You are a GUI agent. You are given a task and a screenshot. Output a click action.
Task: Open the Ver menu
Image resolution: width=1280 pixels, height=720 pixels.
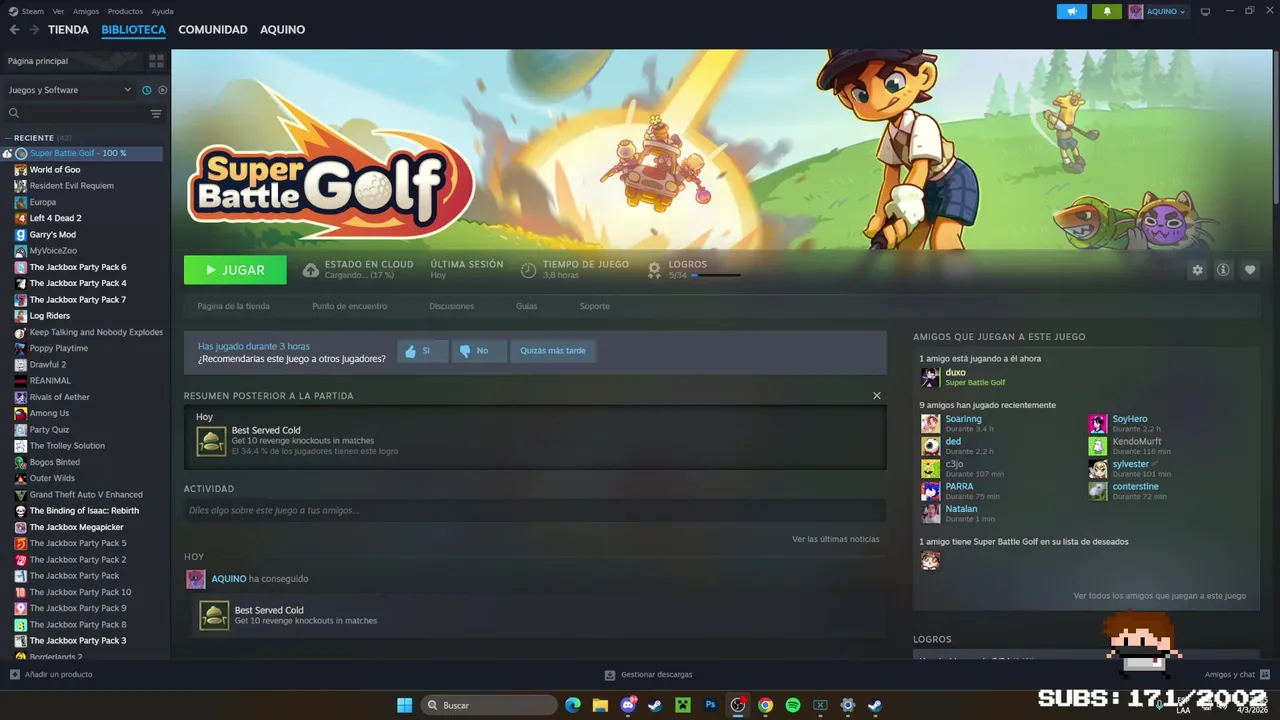click(58, 11)
